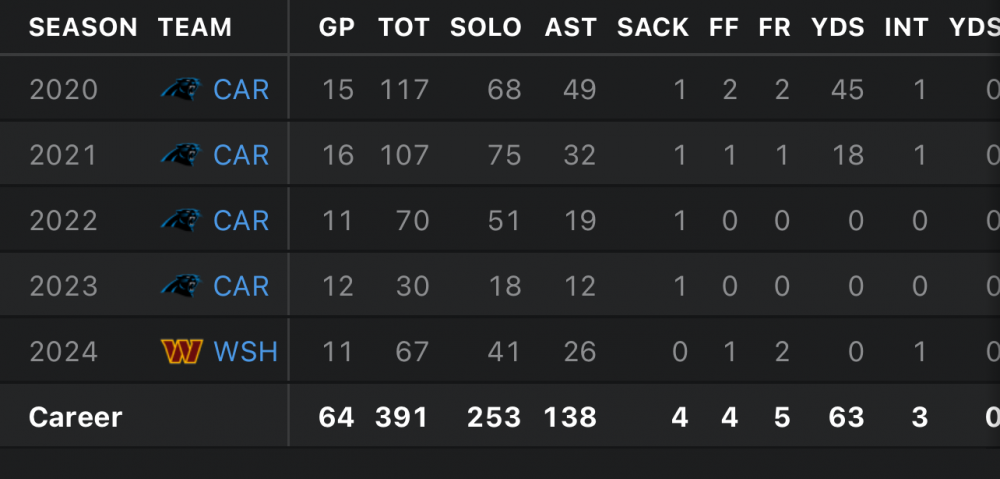
Task: Click the INT column header
Action: (906, 27)
